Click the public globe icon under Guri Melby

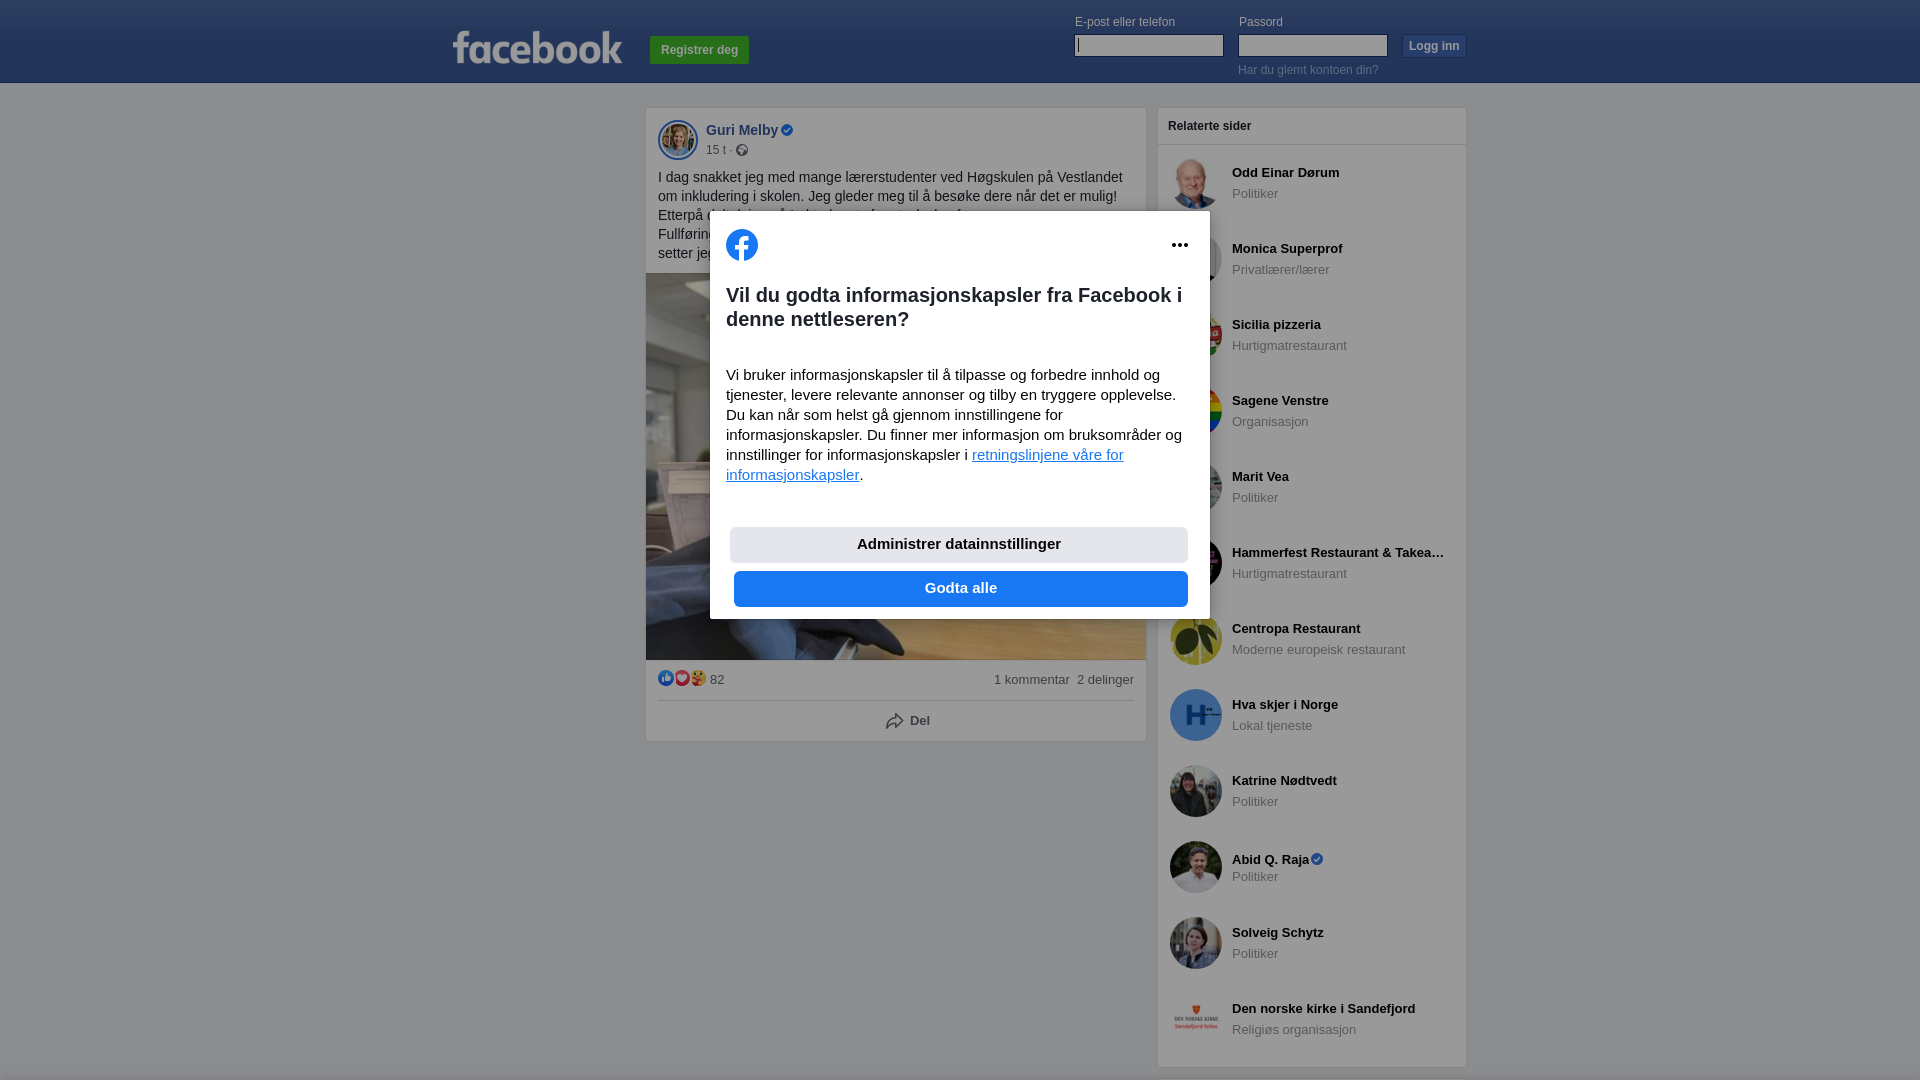coord(742,150)
